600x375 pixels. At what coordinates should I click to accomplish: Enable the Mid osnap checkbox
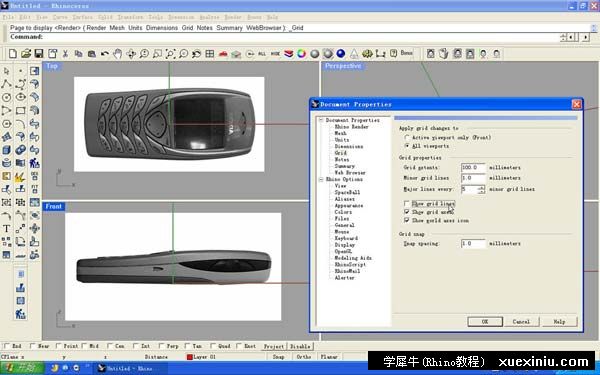pos(84,346)
